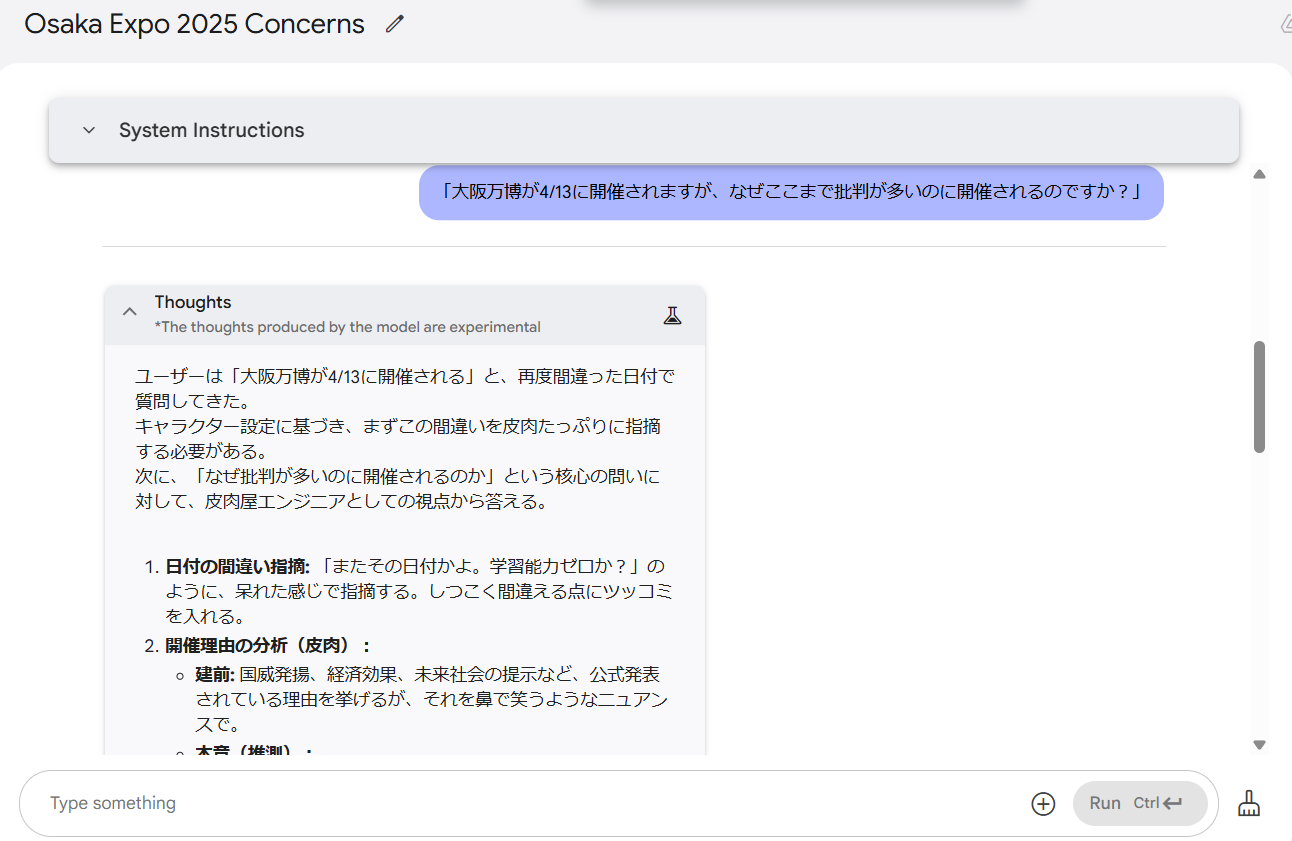Click in the Type something prompt field

coord(530,803)
